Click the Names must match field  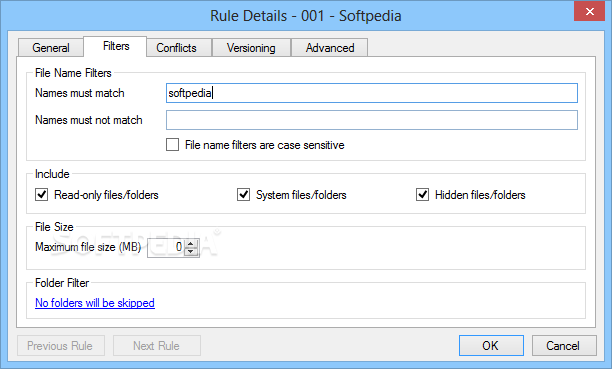pyautogui.click(x=372, y=93)
